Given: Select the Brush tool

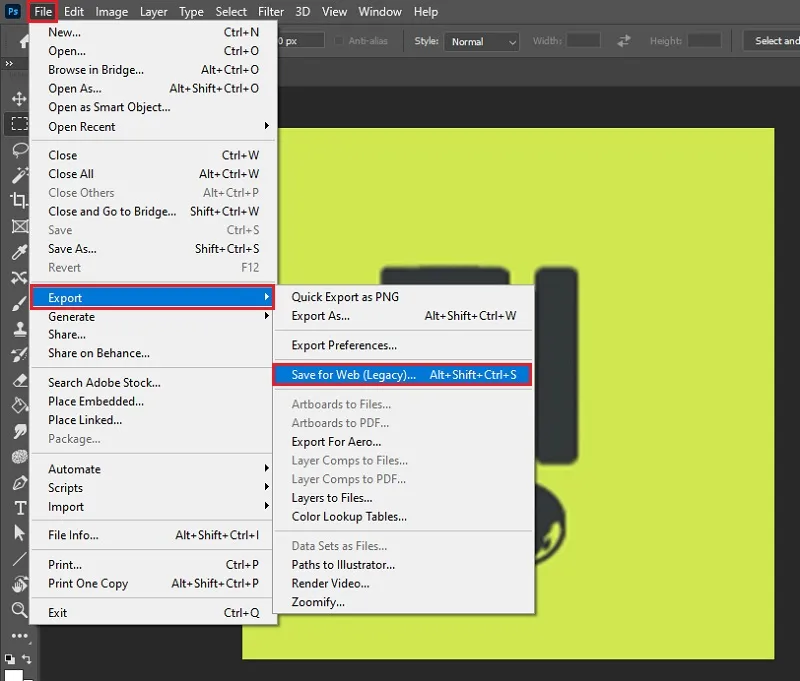Looking at the screenshot, I should pyautogui.click(x=19, y=303).
